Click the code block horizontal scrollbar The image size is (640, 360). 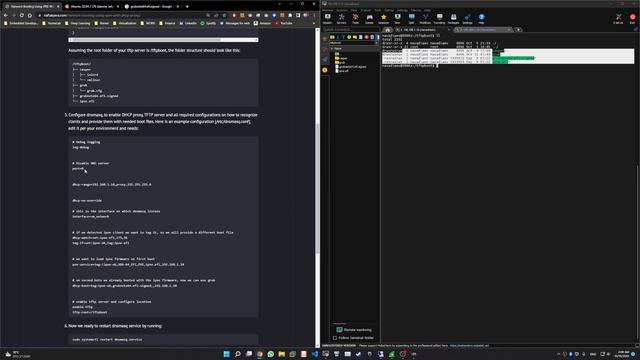point(163,40)
